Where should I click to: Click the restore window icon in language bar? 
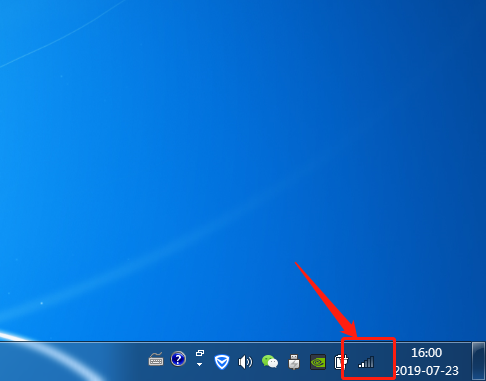200,353
